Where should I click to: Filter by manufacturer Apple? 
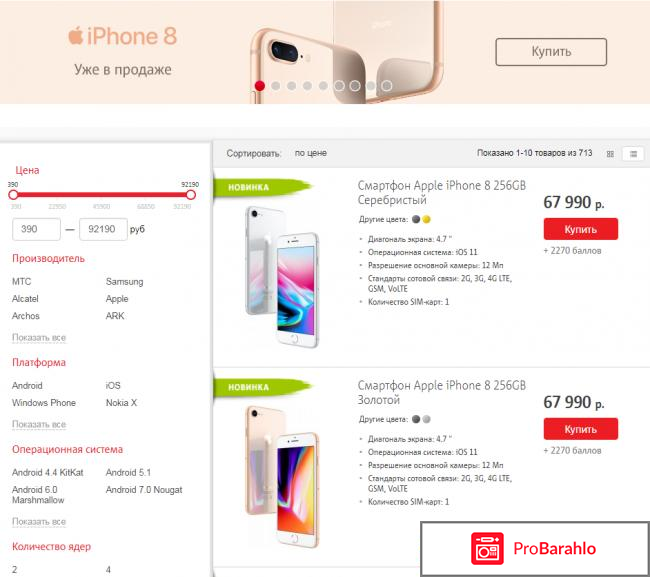[x=117, y=299]
